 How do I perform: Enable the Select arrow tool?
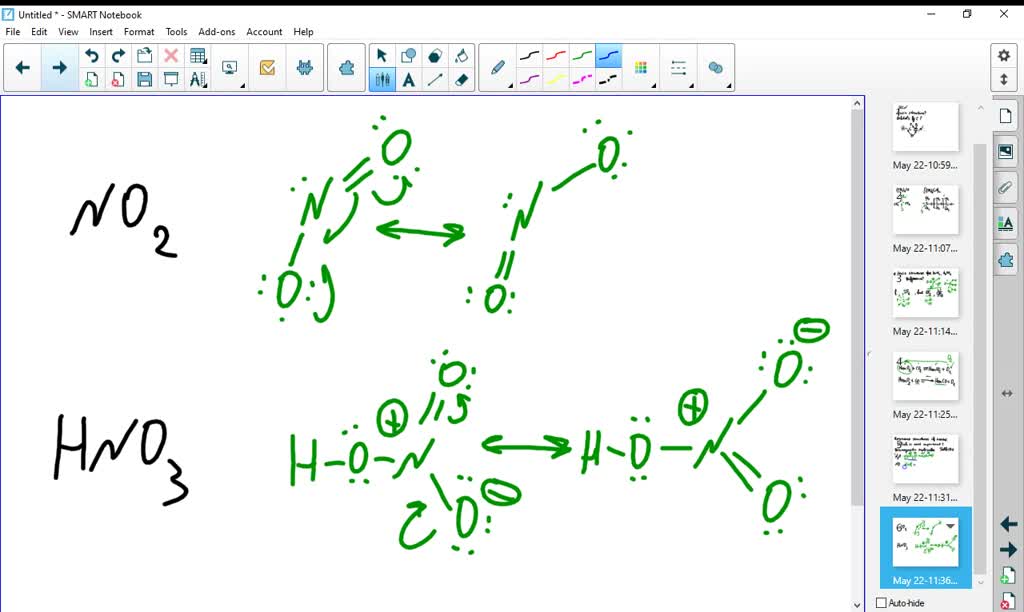pyautogui.click(x=382, y=55)
